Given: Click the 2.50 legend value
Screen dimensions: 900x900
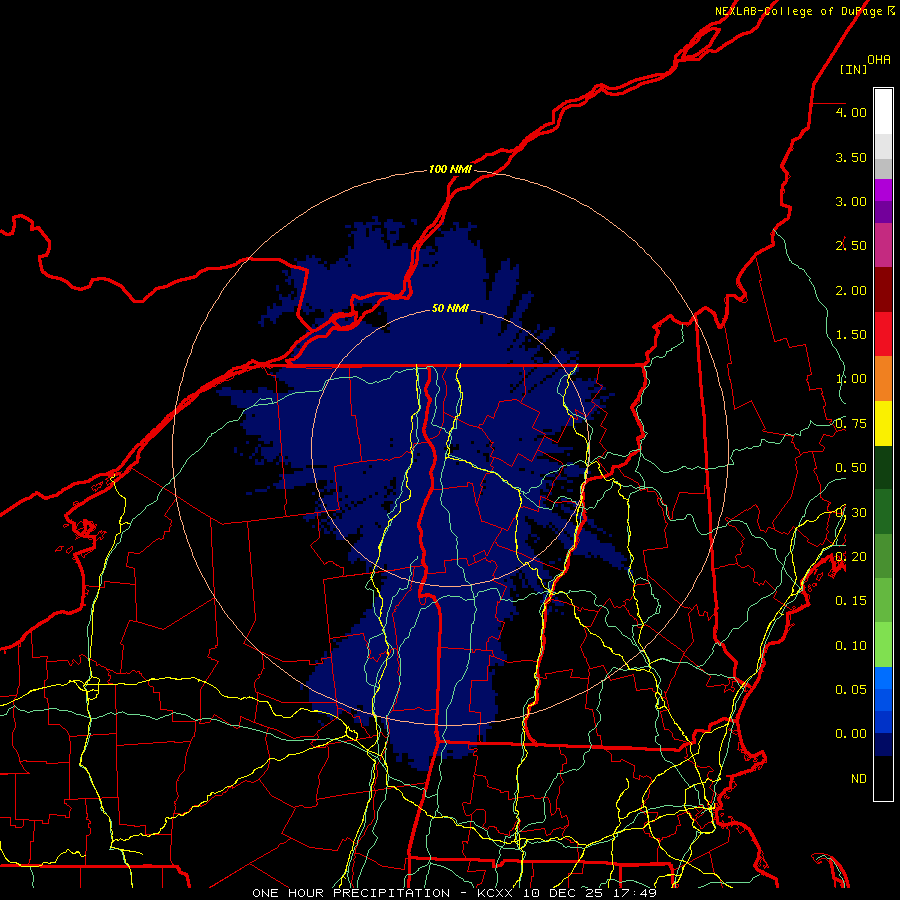Looking at the screenshot, I should [851, 246].
